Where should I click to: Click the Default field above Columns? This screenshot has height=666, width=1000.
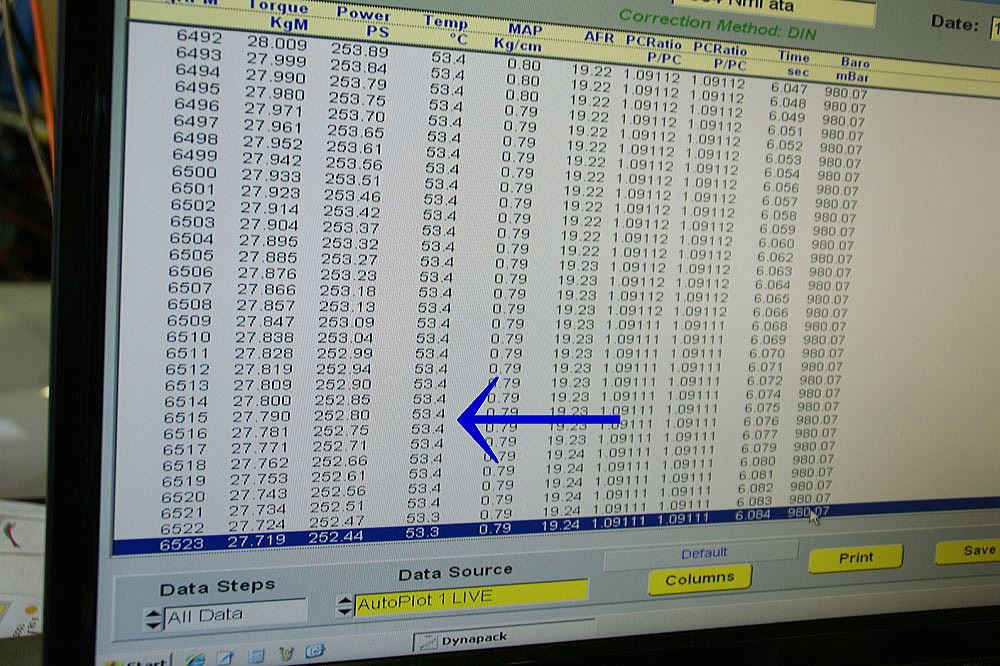pyautogui.click(x=702, y=554)
